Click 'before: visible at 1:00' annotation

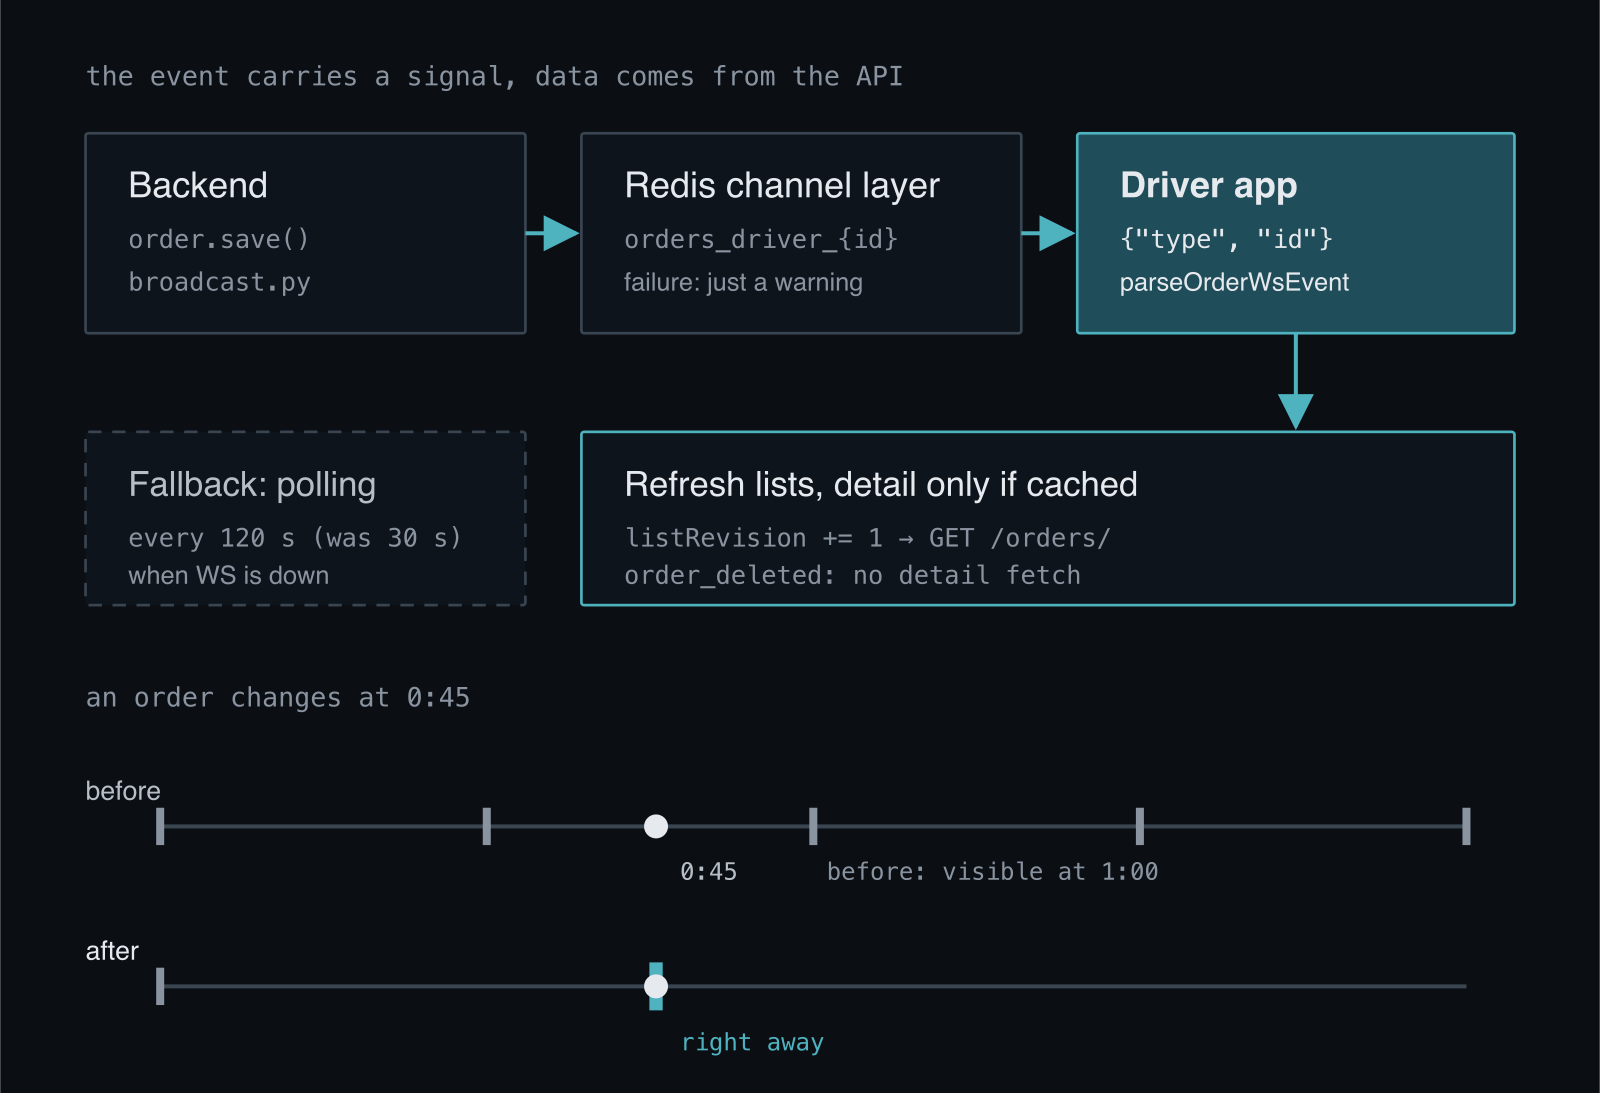click(992, 872)
